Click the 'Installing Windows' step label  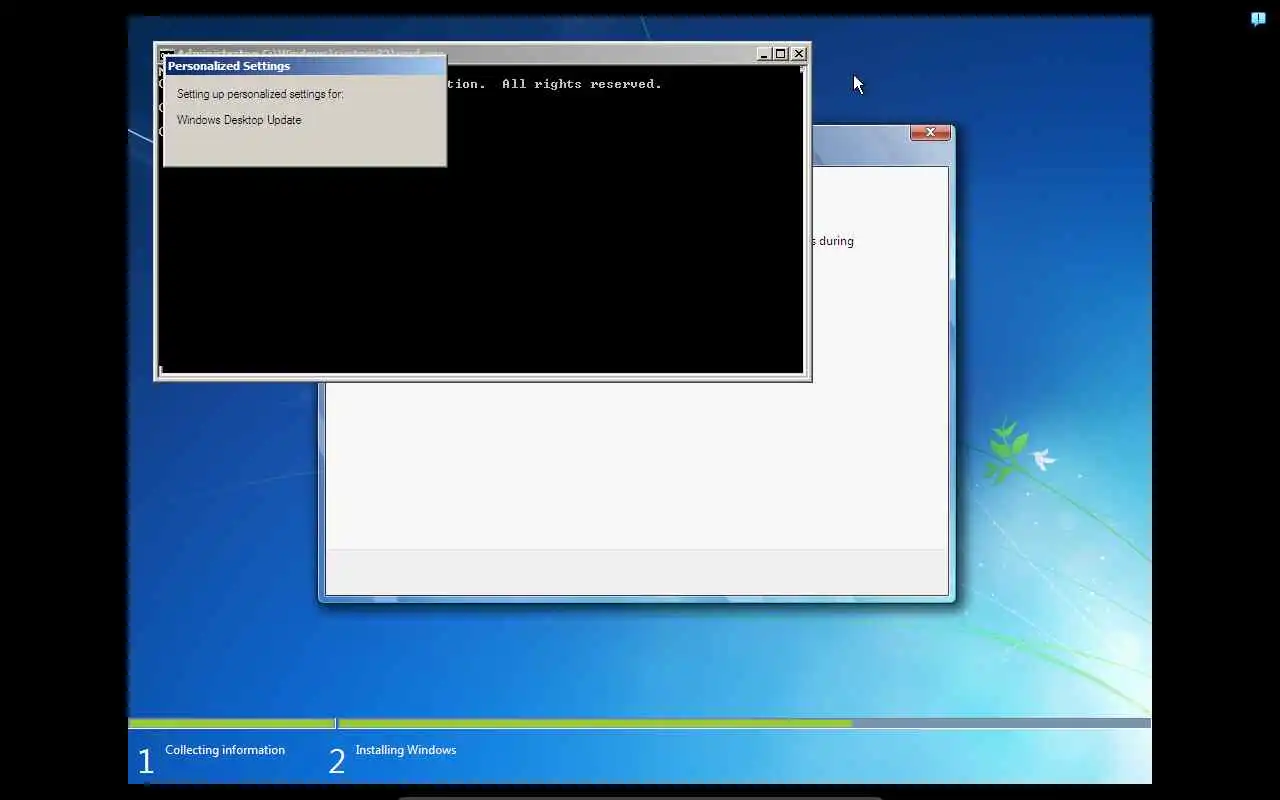point(405,750)
